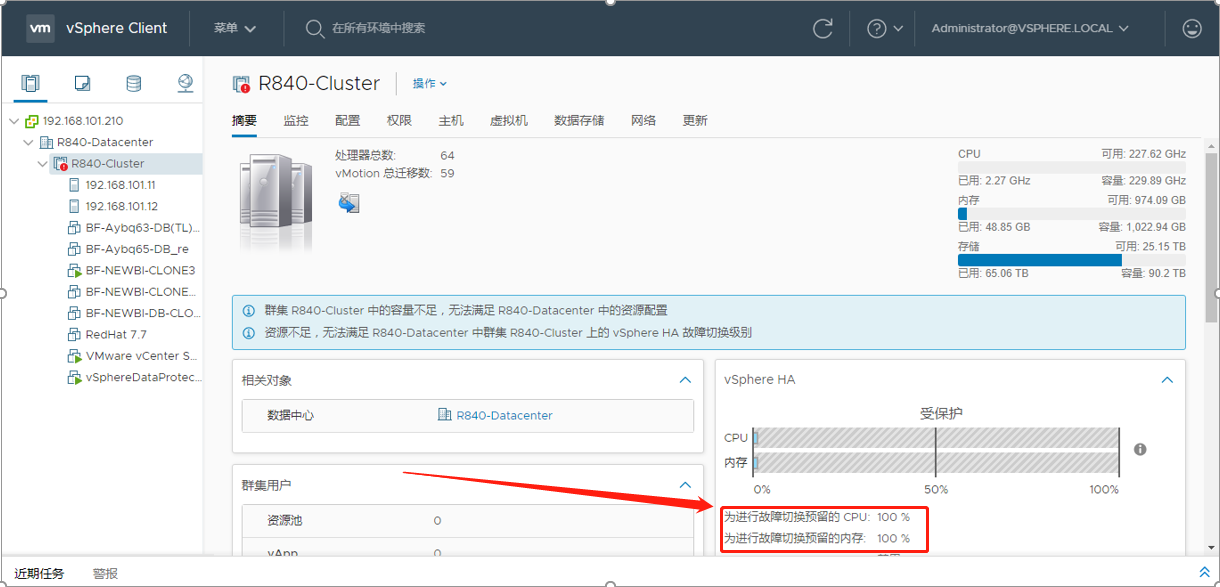Click 为进行故障切换预留的内存 text
The image size is (1220, 587).
(795, 538)
